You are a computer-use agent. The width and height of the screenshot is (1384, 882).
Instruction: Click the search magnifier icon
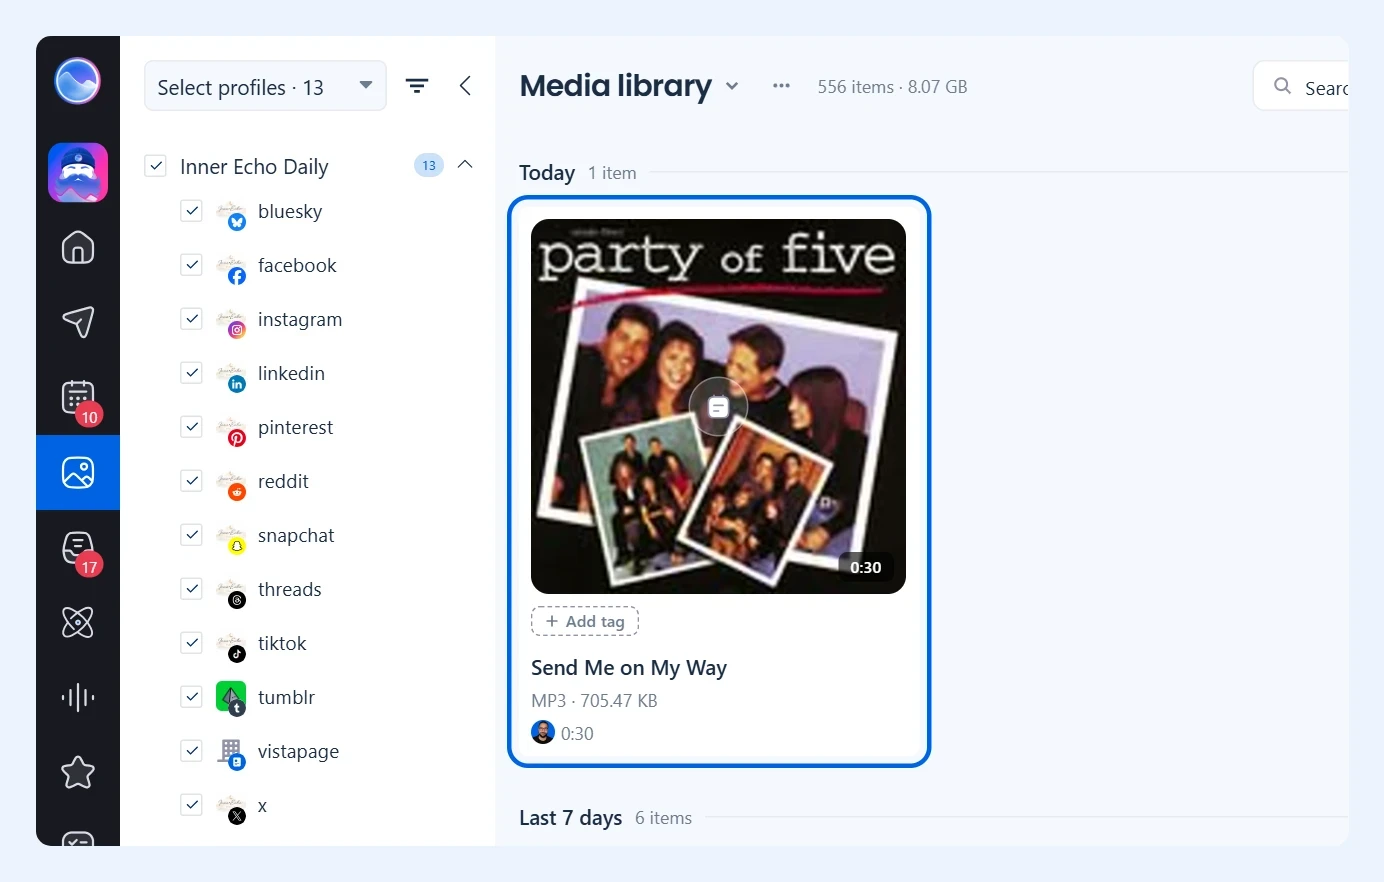tap(1282, 86)
